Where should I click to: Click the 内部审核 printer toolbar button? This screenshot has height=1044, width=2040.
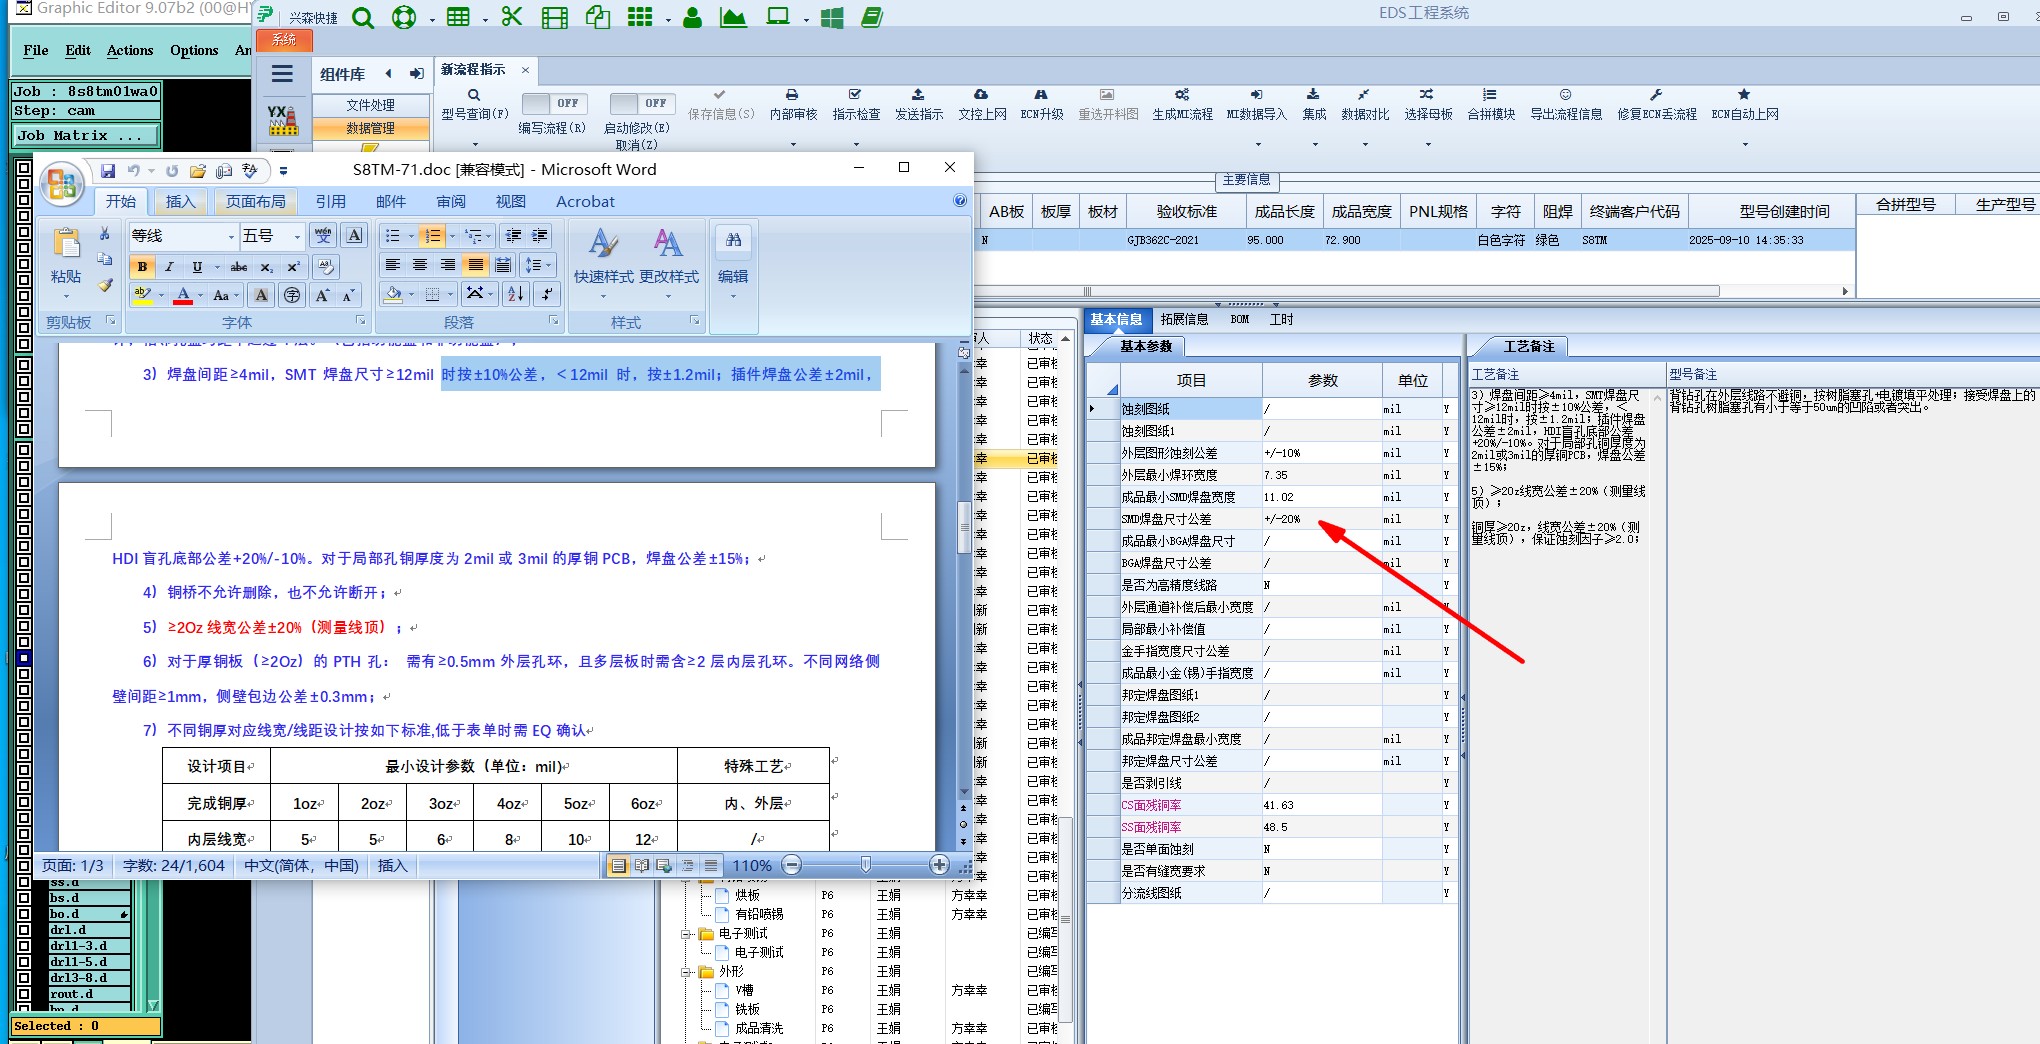pos(793,105)
